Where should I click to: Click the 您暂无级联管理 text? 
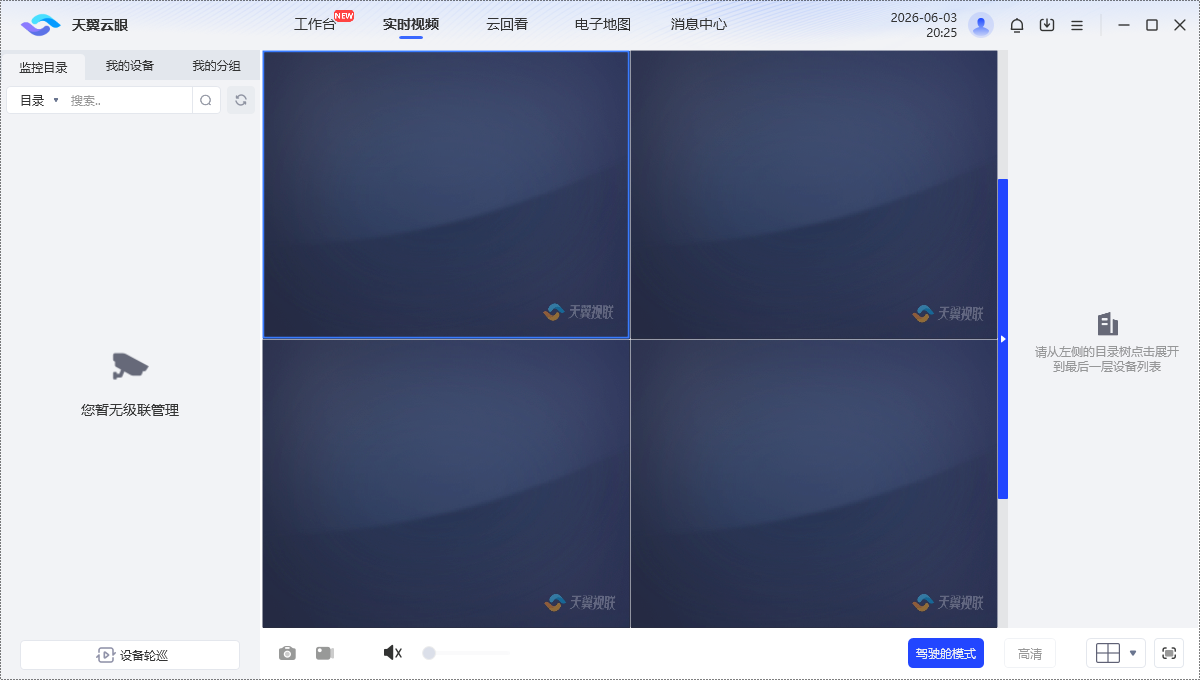pos(130,410)
